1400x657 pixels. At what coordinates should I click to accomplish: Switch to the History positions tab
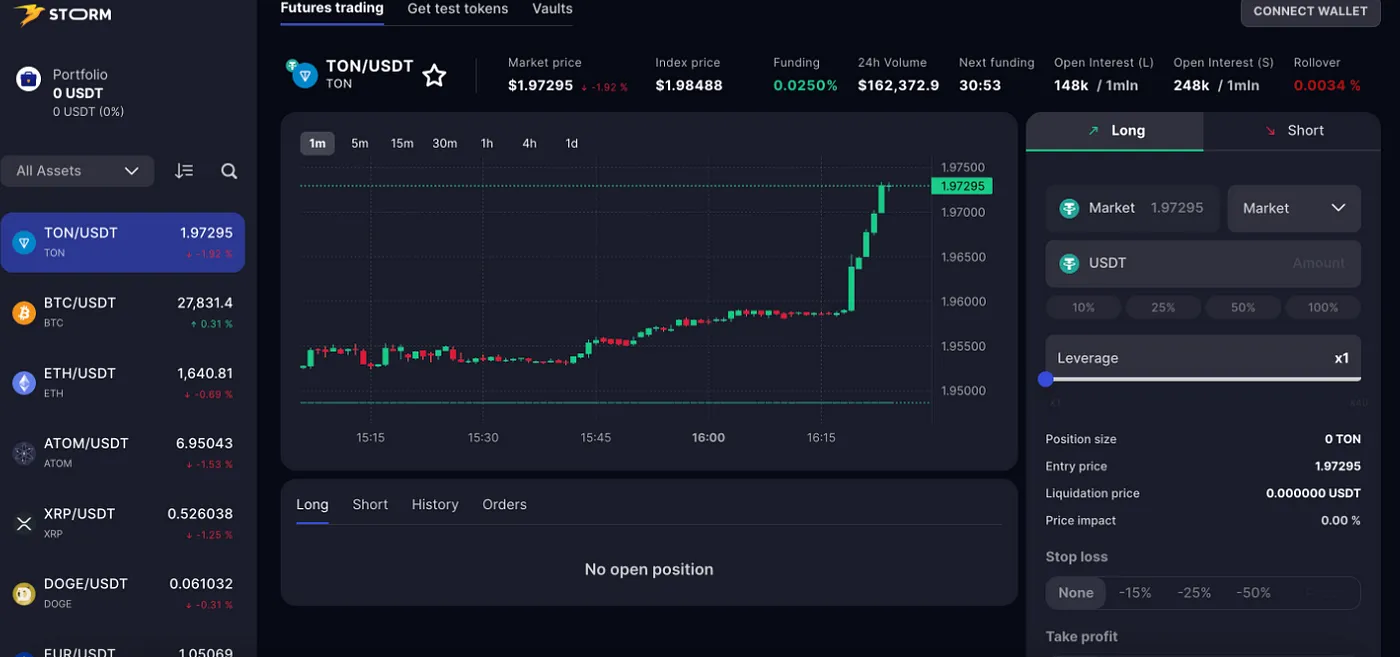(435, 505)
